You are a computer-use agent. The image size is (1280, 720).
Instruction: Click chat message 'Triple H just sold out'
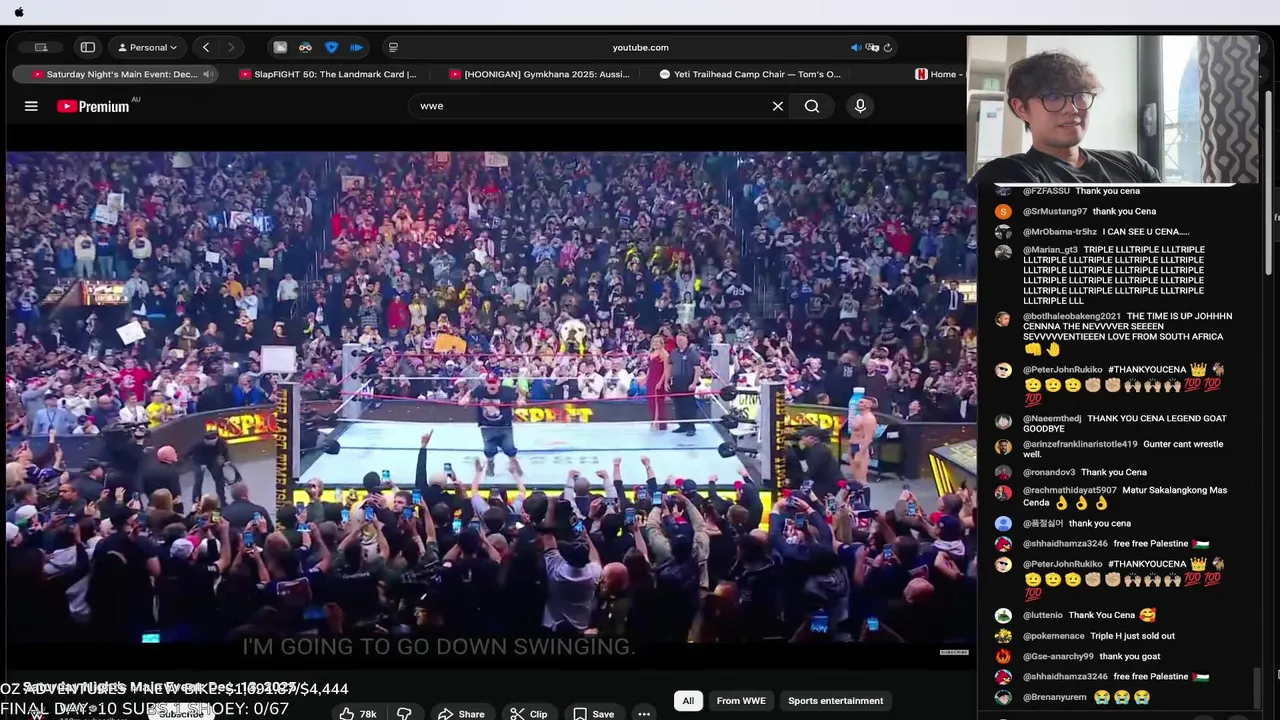1132,636
